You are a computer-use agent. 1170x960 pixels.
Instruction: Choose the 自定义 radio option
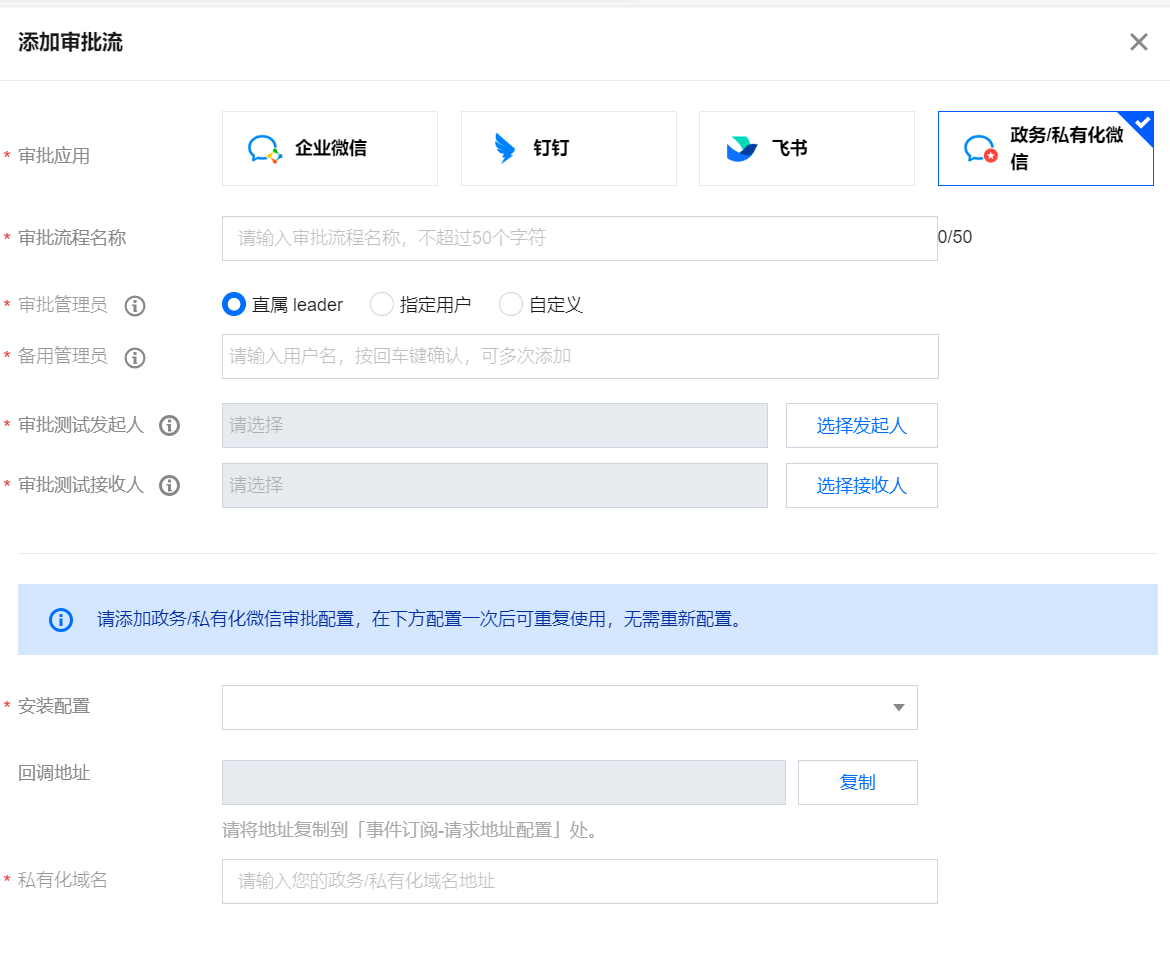click(x=510, y=304)
